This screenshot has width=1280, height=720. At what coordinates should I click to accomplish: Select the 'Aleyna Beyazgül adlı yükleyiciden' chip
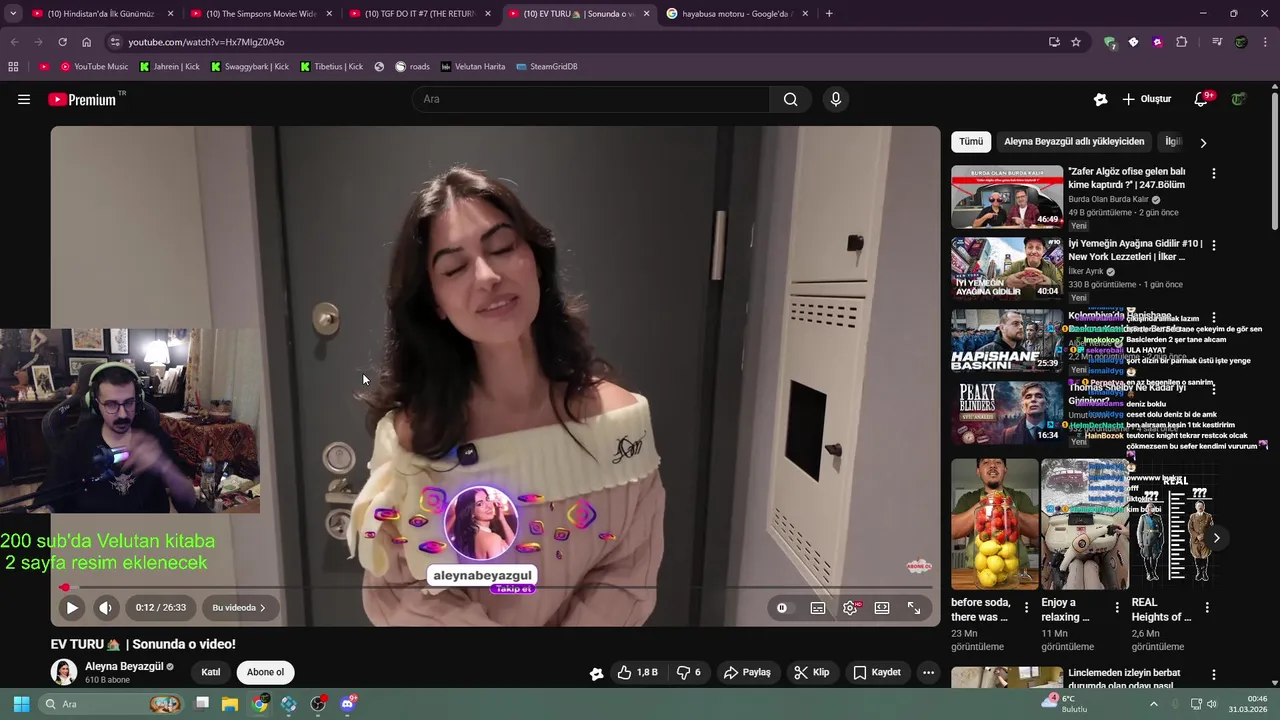point(1074,142)
